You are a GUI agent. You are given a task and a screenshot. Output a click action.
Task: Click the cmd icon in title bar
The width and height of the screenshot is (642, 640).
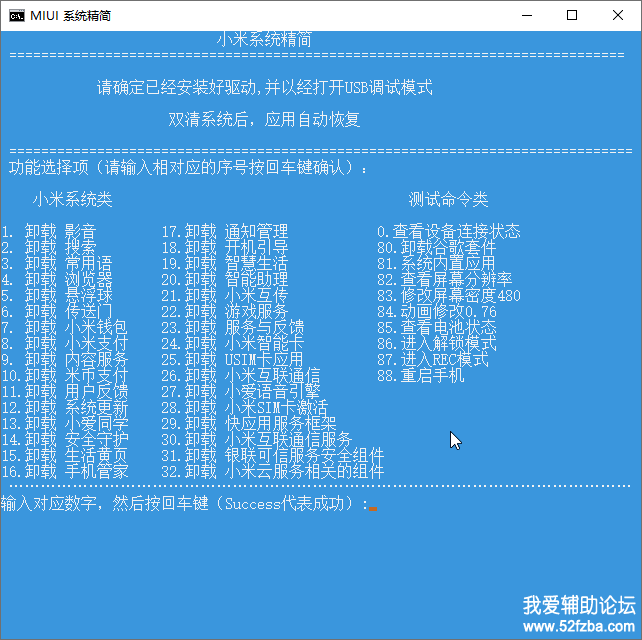(17, 16)
